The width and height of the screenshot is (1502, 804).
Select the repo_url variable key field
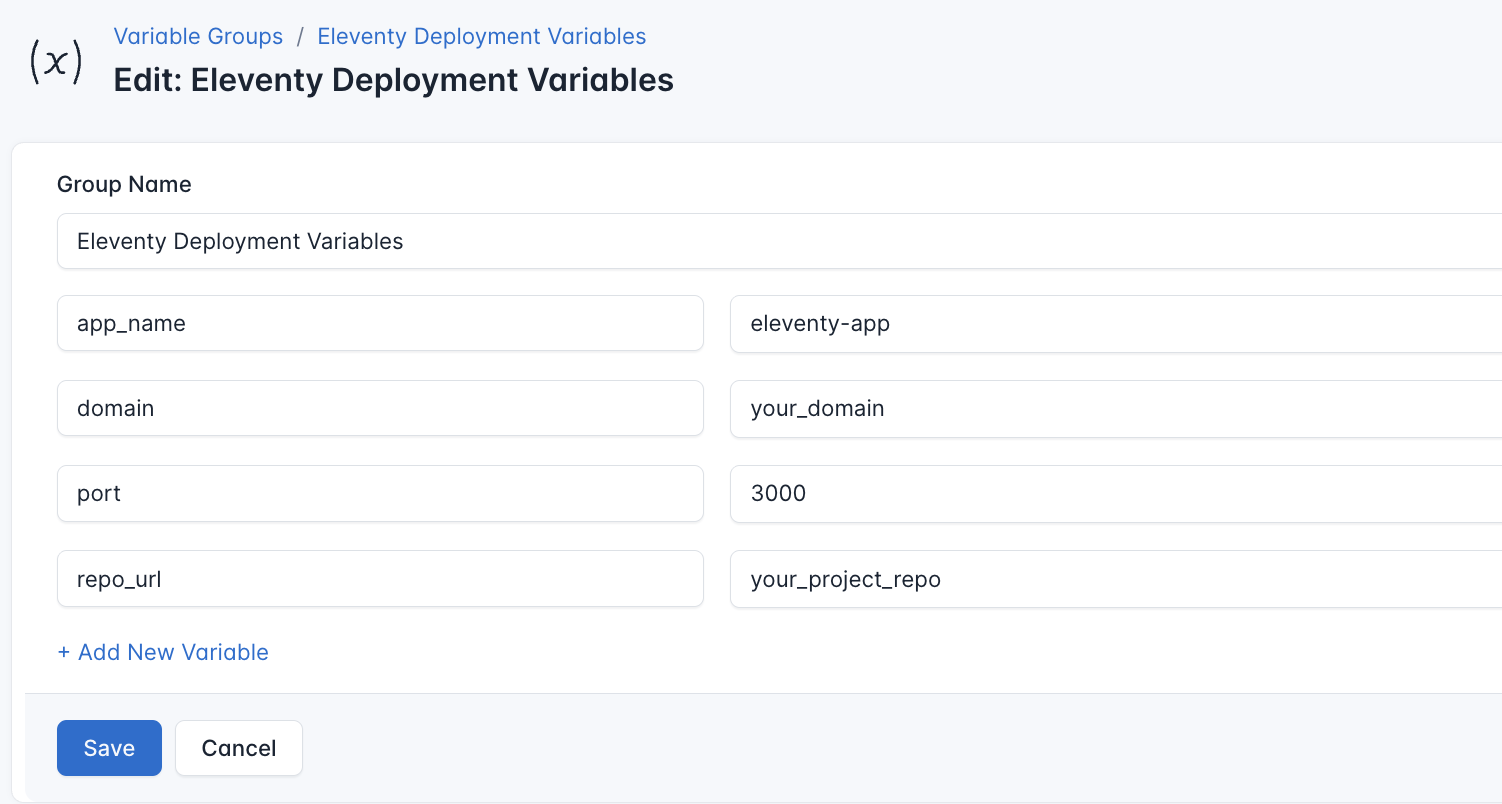pos(380,578)
